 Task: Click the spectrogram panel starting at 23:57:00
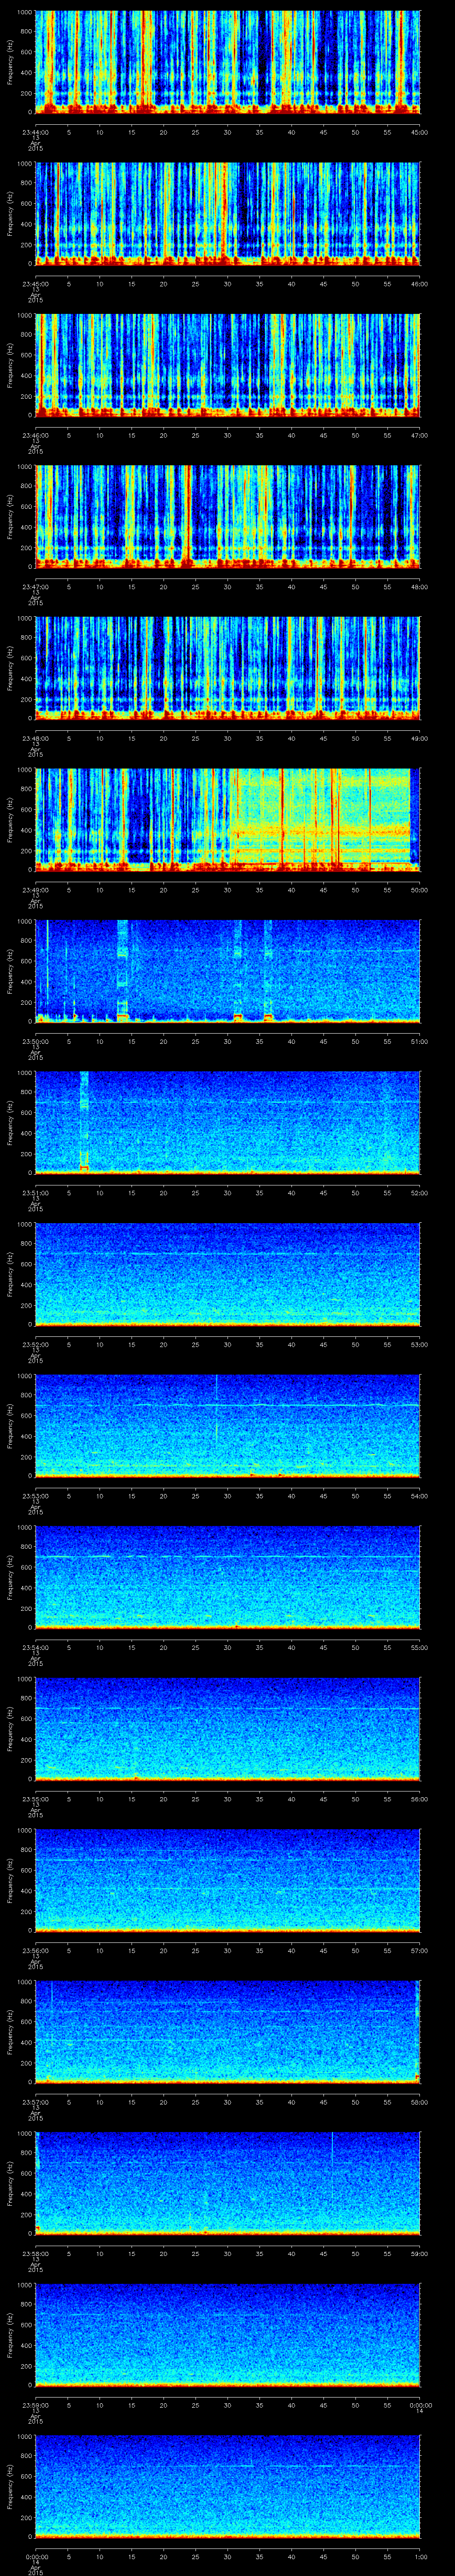coord(228,2032)
